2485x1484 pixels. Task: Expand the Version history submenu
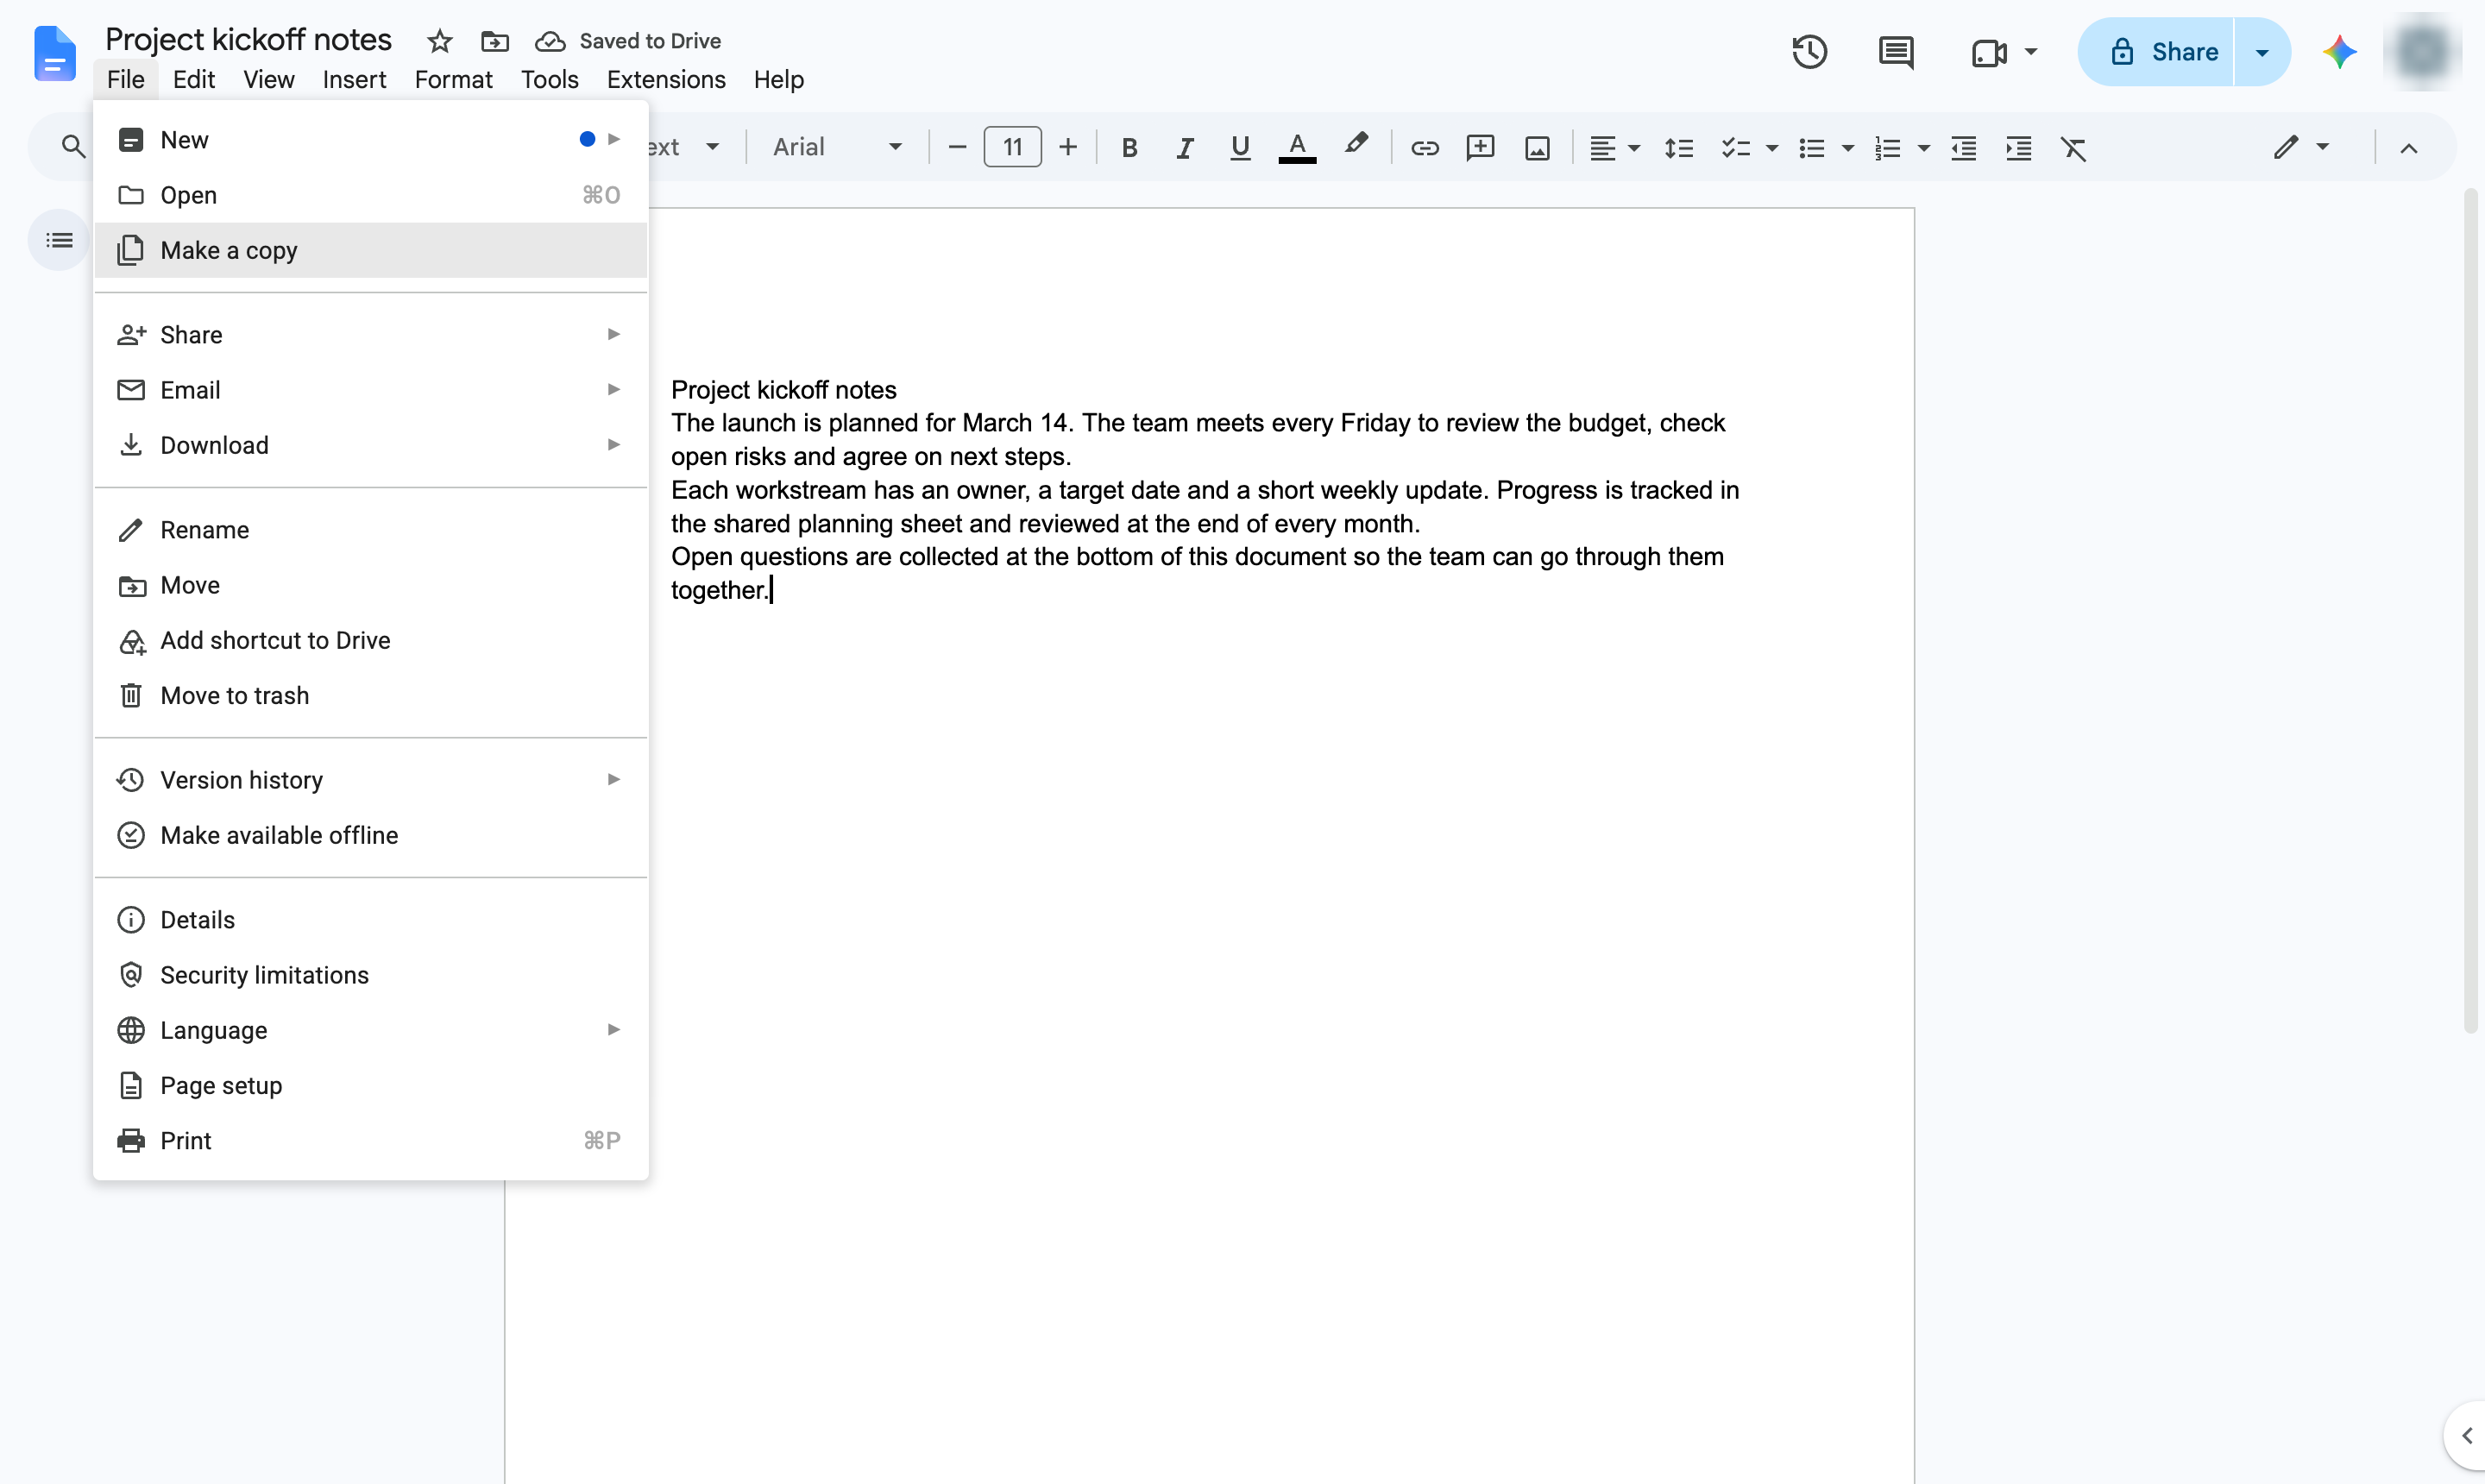(x=371, y=780)
